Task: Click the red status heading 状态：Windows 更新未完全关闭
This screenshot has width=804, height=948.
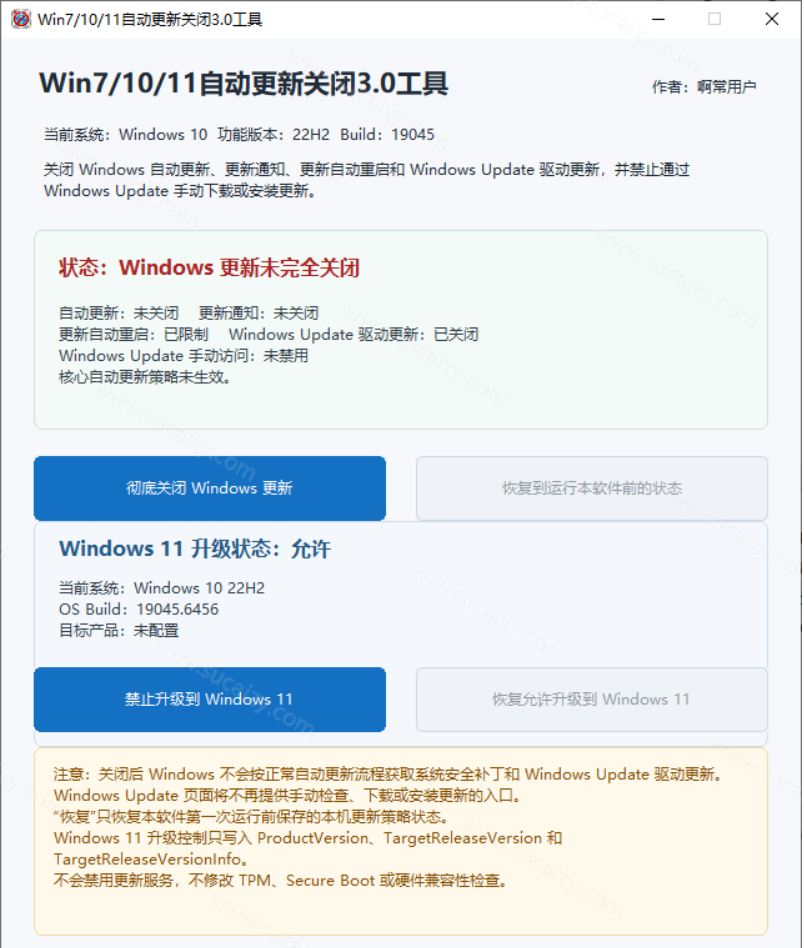Action: pyautogui.click(x=209, y=268)
